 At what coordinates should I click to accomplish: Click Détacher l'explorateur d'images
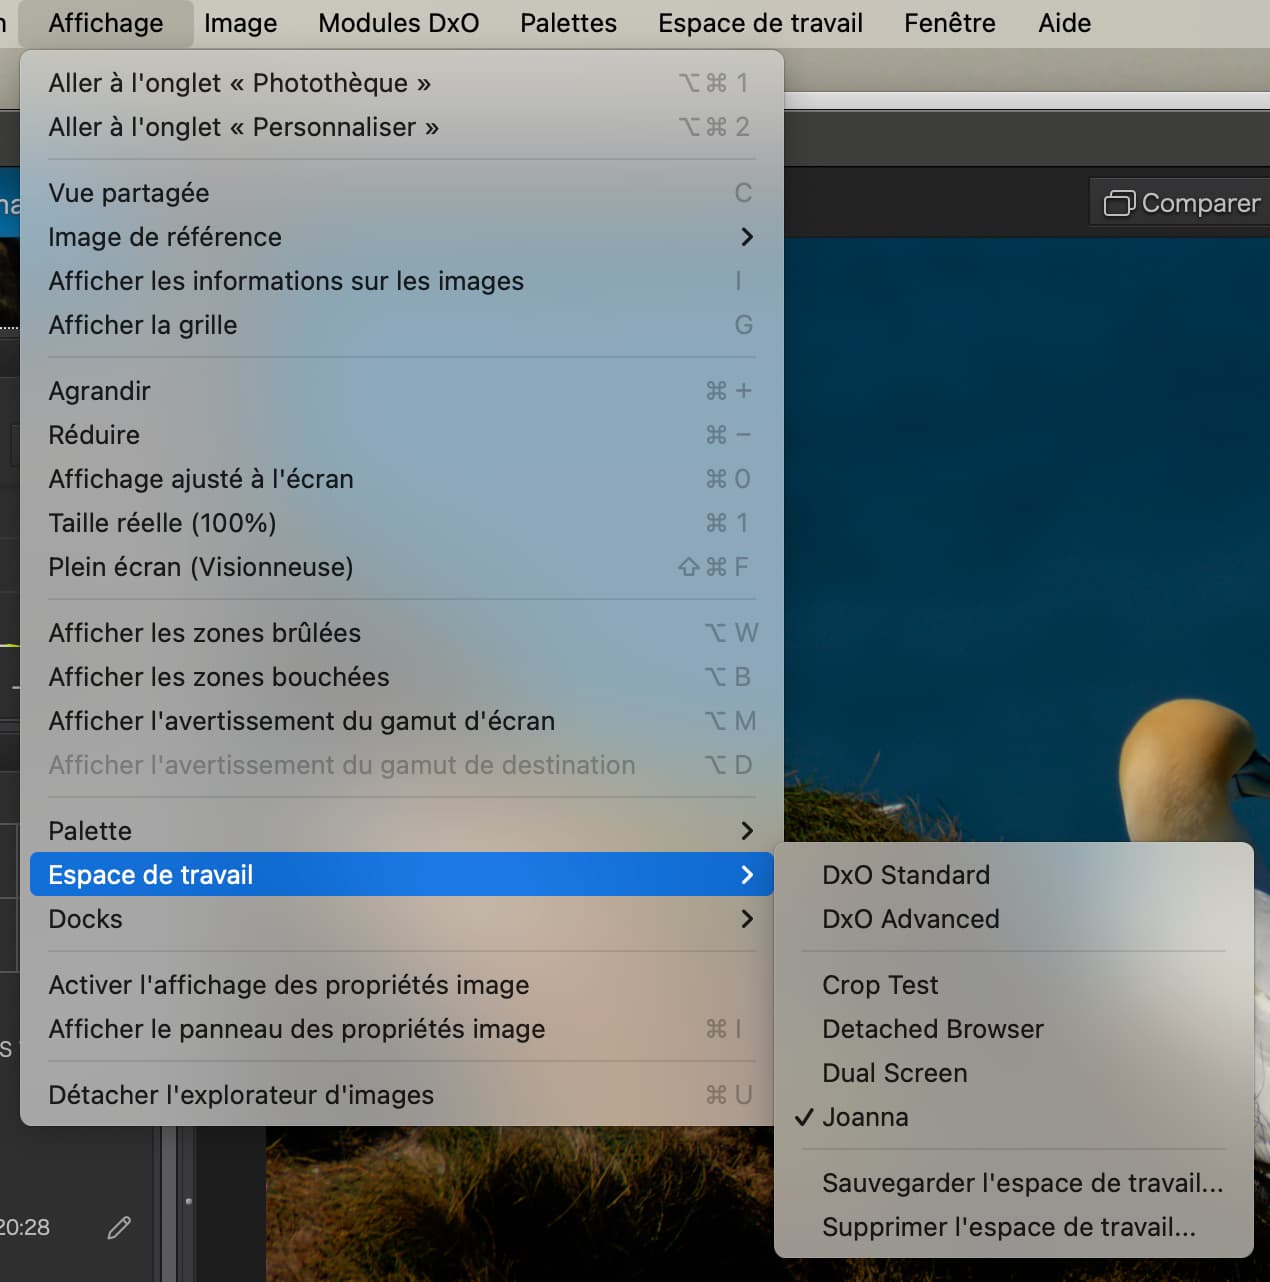pyautogui.click(x=241, y=1095)
